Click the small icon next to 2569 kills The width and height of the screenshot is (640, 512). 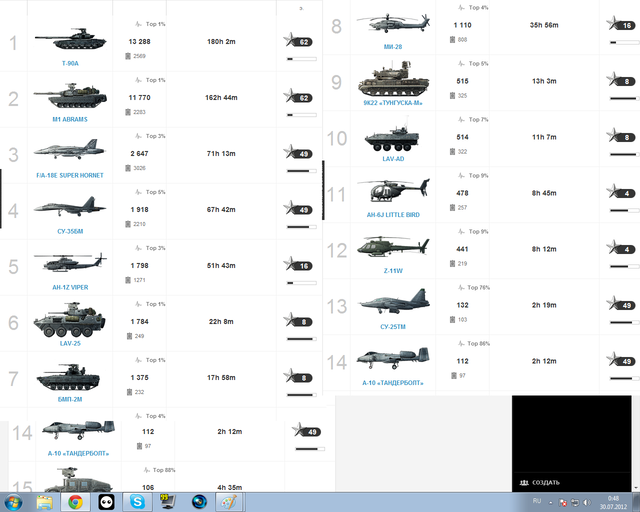coord(128,56)
